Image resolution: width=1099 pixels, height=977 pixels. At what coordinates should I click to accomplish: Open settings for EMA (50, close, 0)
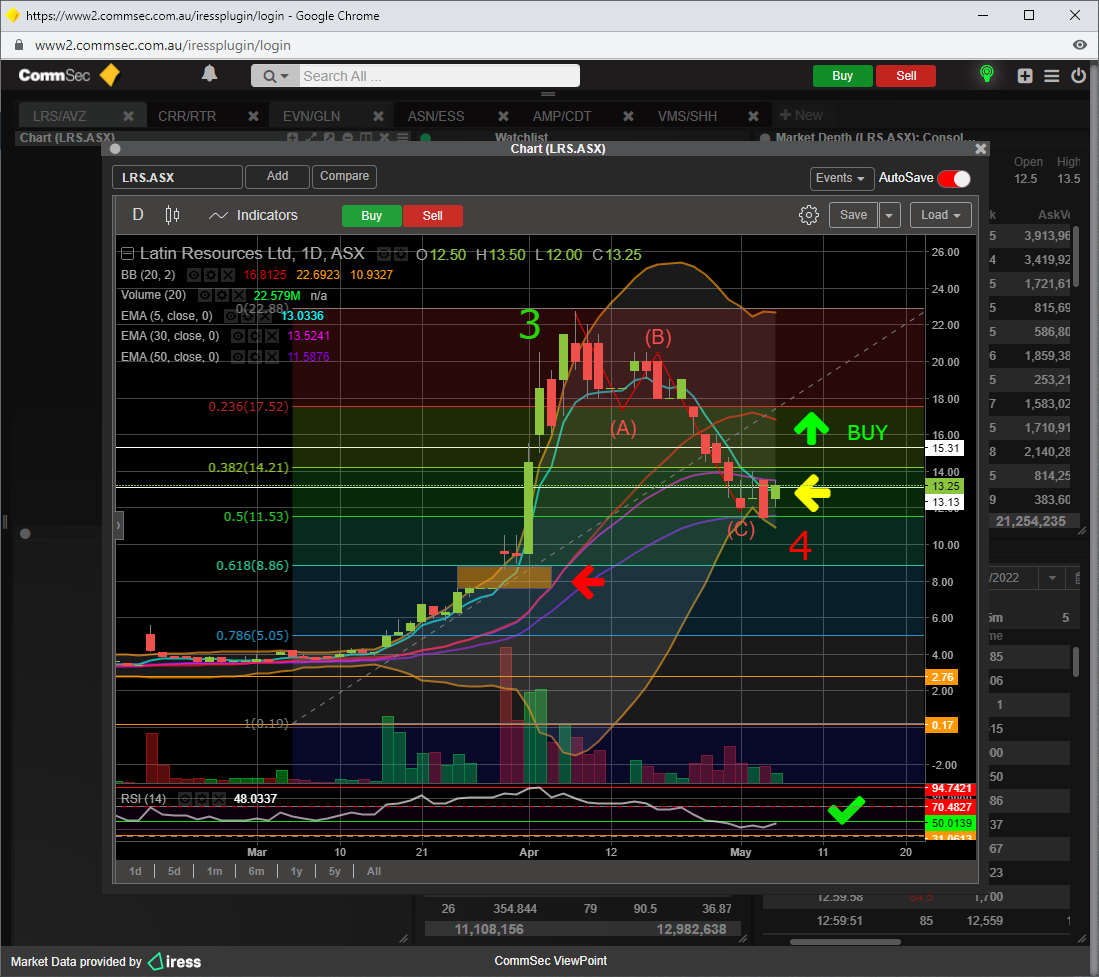point(255,357)
